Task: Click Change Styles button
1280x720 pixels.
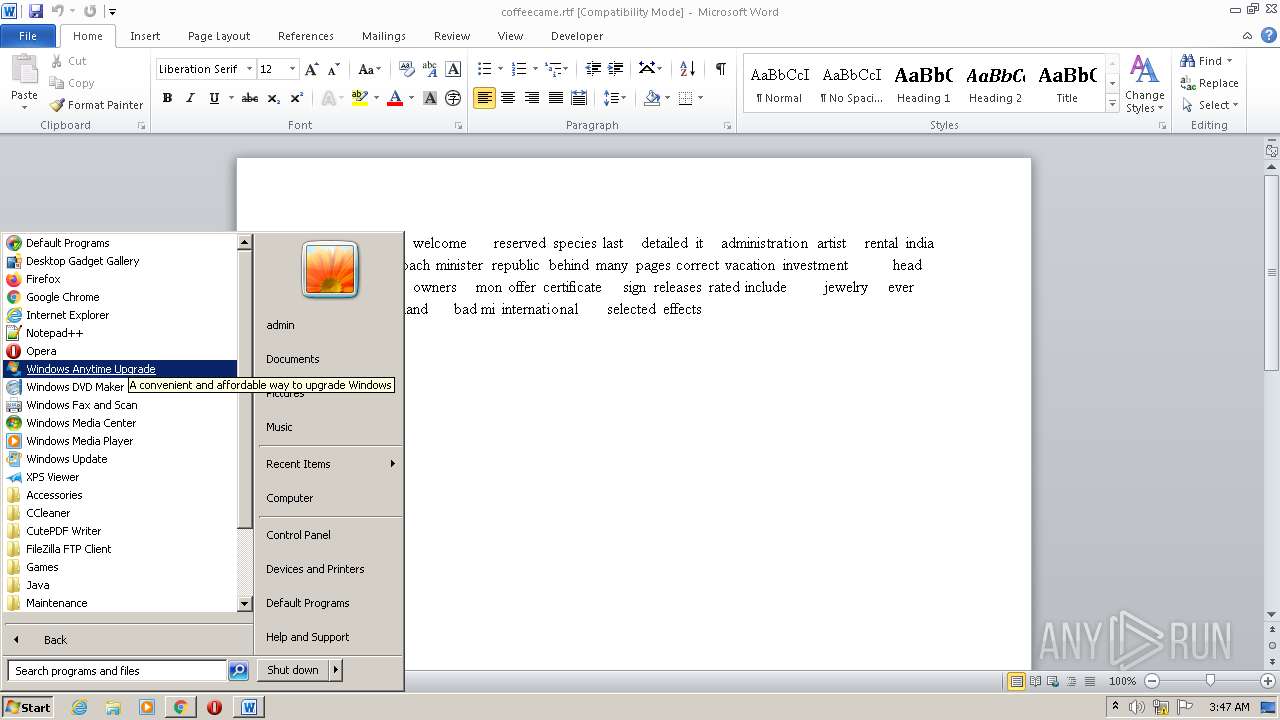Action: pyautogui.click(x=1145, y=84)
